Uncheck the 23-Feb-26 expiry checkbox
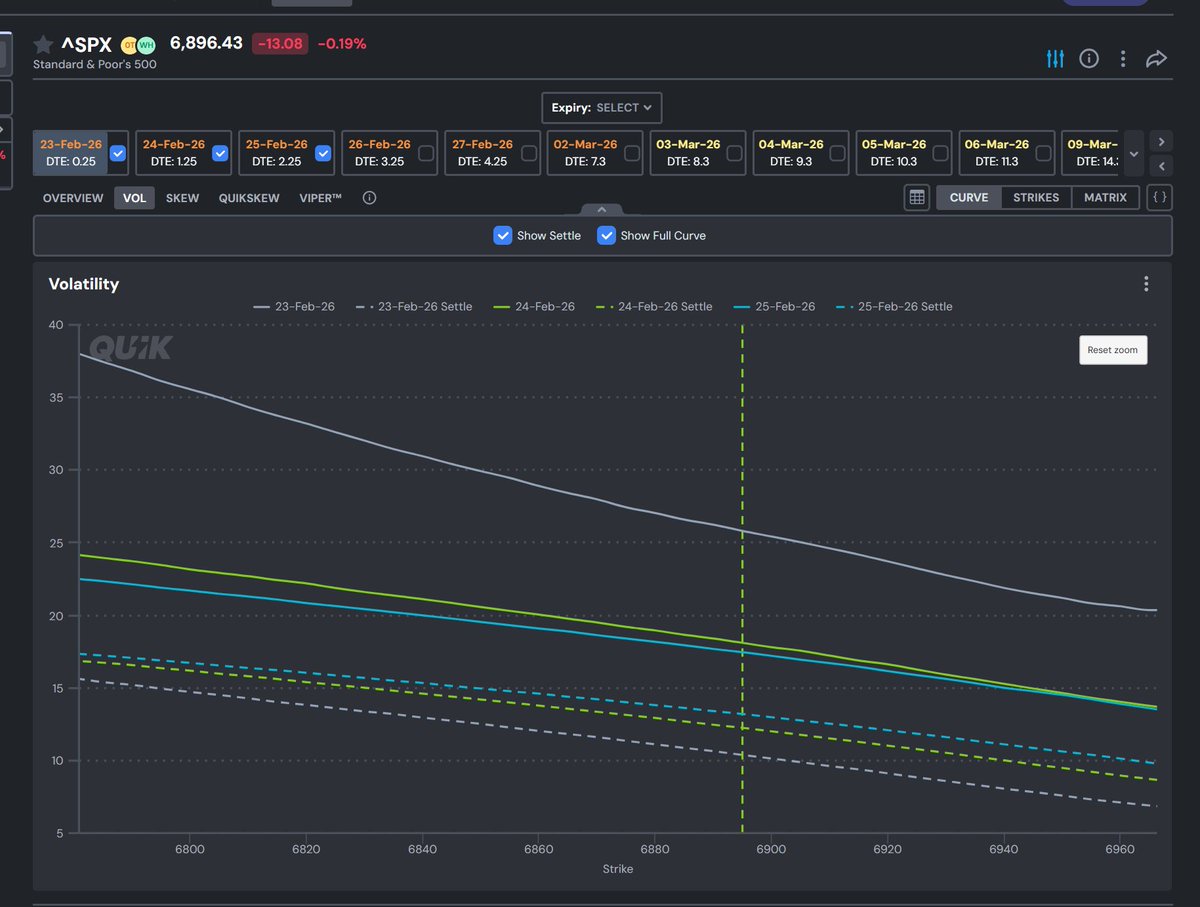This screenshot has height=907, width=1200. 118,153
